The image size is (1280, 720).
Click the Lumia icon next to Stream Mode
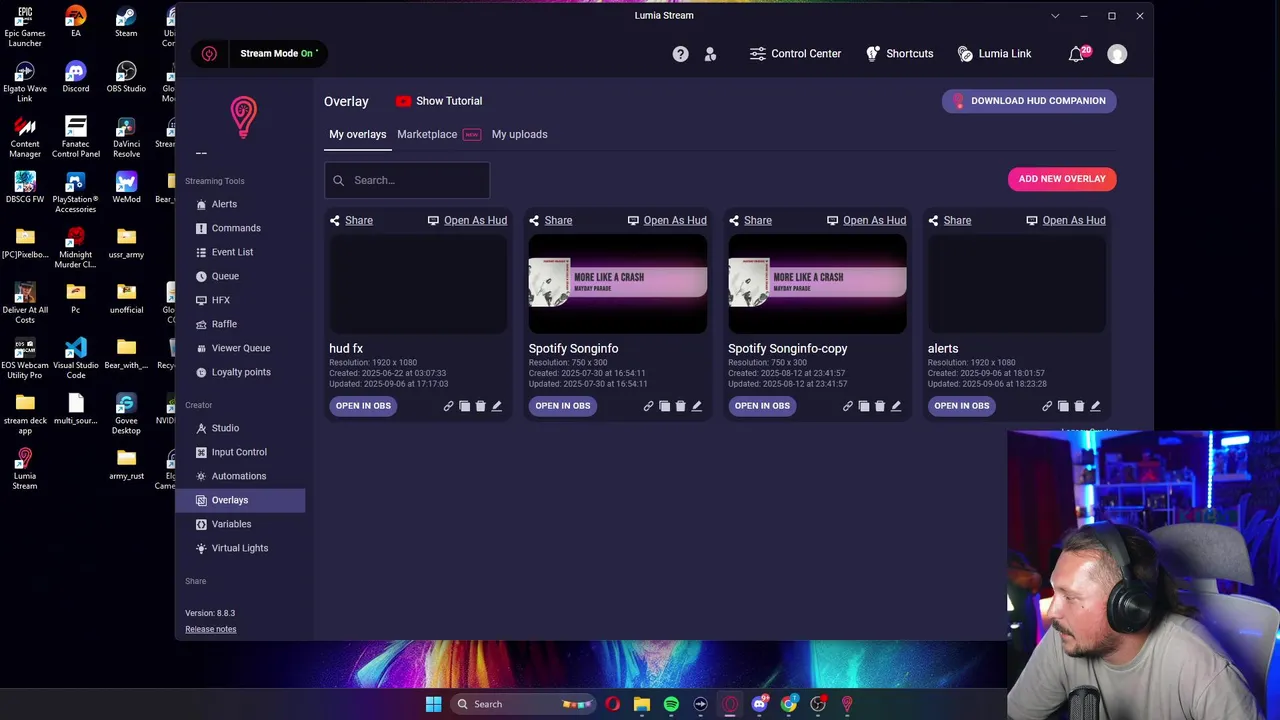(x=209, y=54)
